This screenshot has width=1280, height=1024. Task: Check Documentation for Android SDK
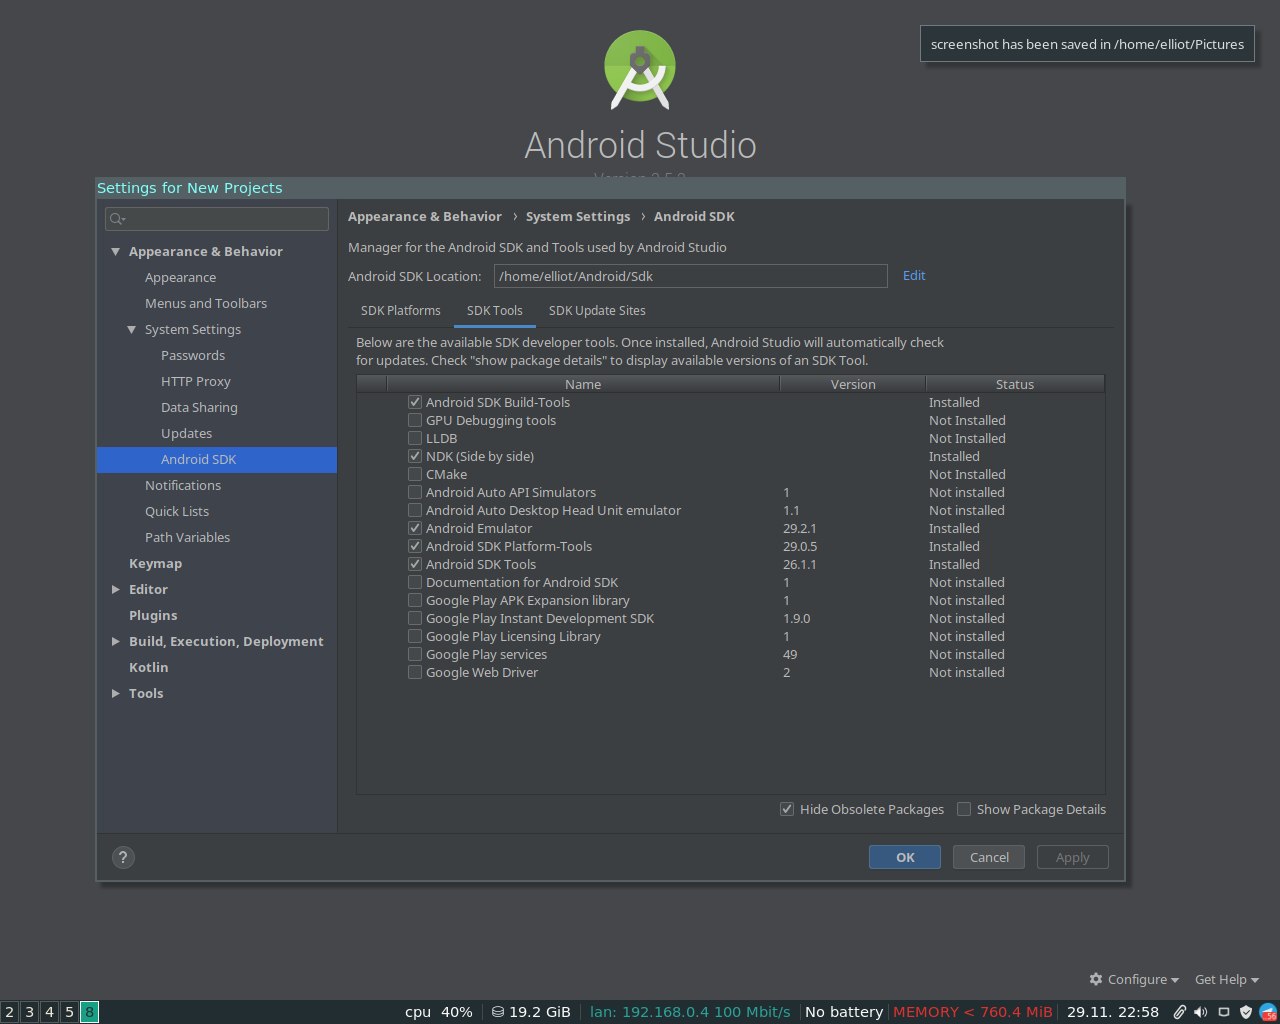[415, 582]
